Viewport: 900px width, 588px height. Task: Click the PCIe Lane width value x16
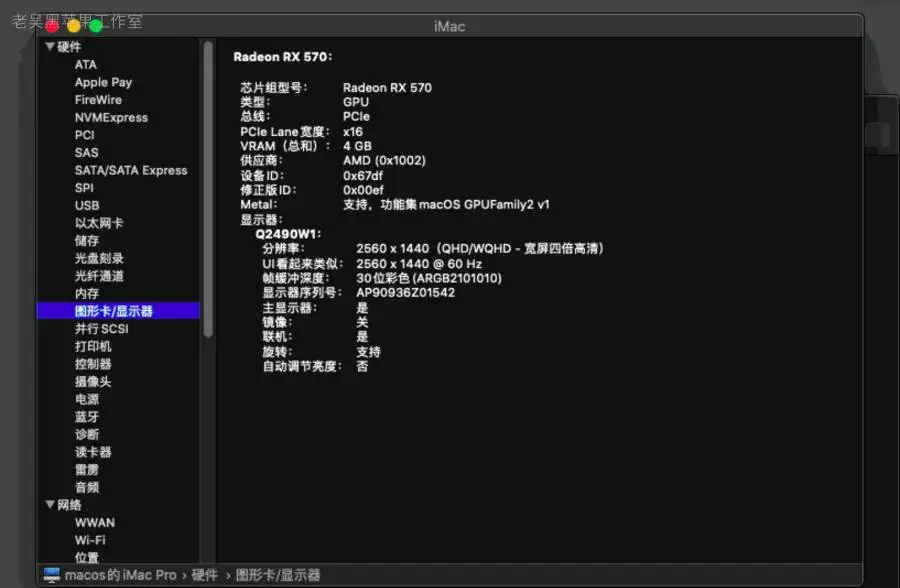(x=352, y=131)
